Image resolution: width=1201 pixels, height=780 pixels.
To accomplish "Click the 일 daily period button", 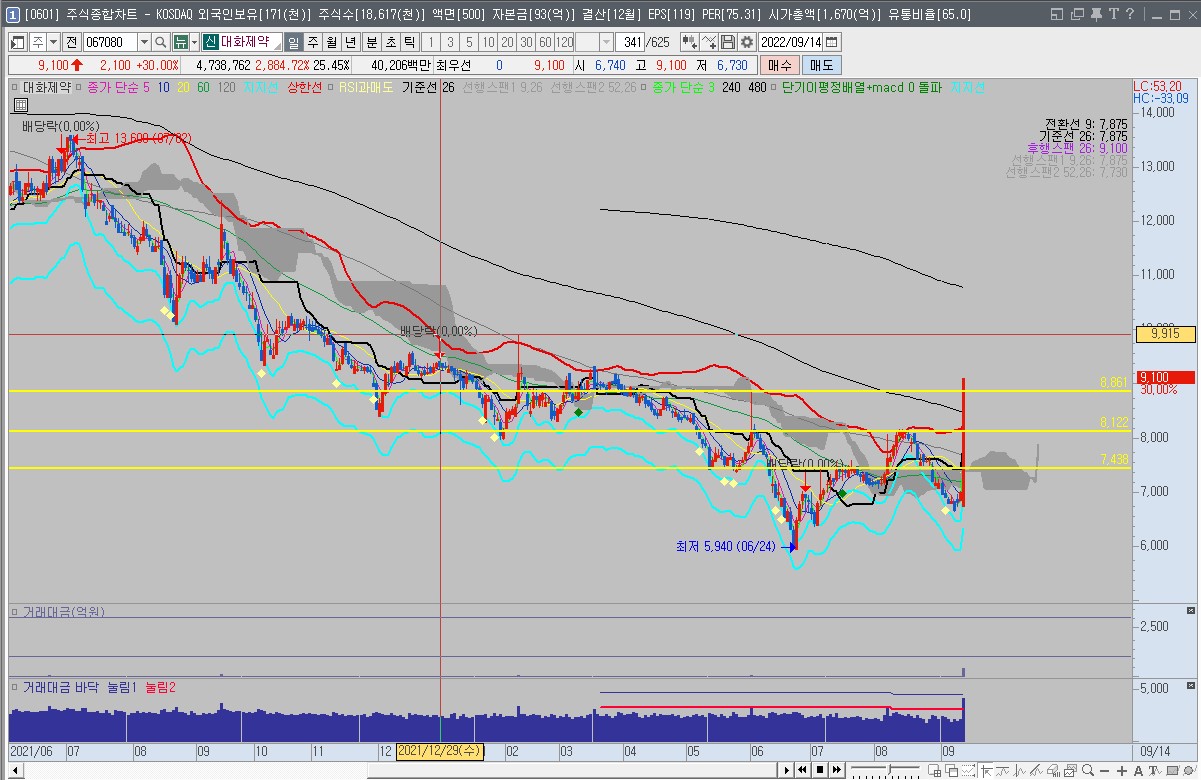I will point(293,42).
